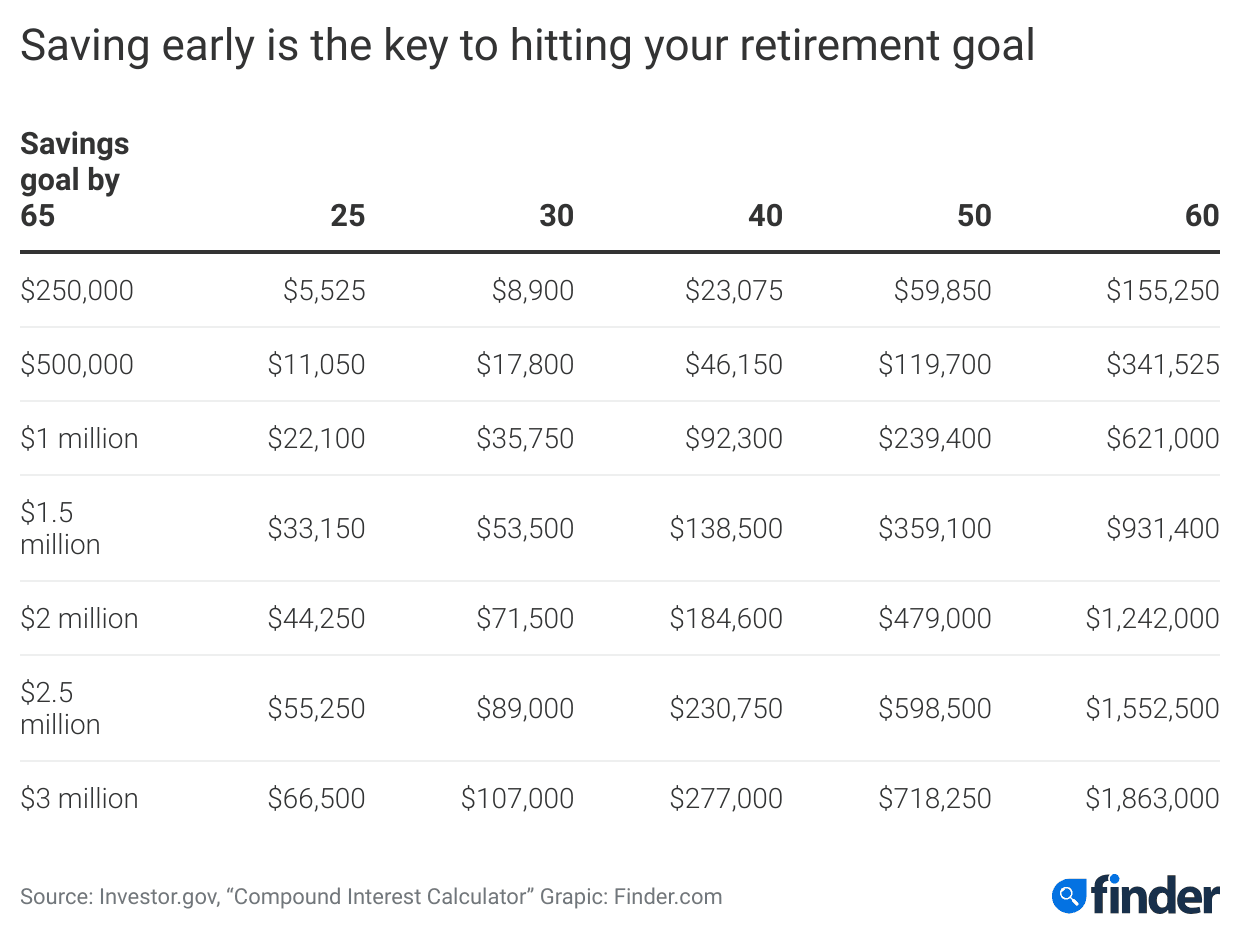Image resolution: width=1240 pixels, height=940 pixels.
Task: Click the $3 million savings goal row label
Action: tap(79, 798)
